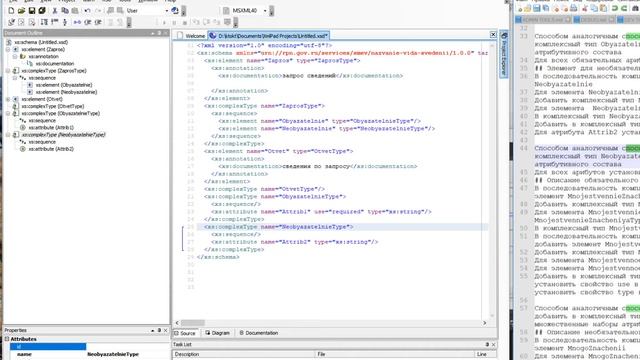The height and width of the screenshot is (360, 640).
Task: Close the Properties panel
Action: coord(165,330)
